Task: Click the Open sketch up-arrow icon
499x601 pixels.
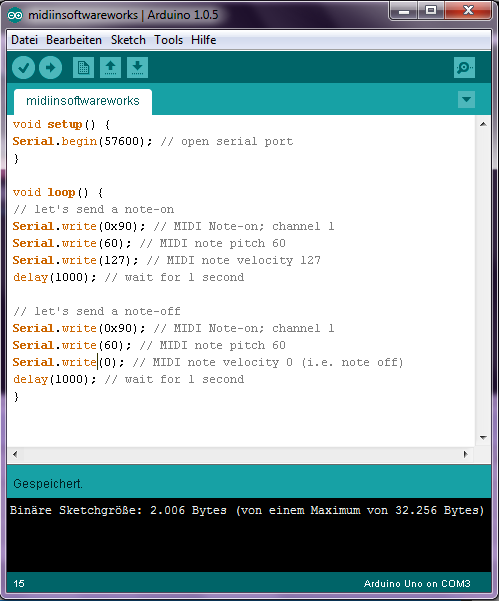Action: [110, 68]
